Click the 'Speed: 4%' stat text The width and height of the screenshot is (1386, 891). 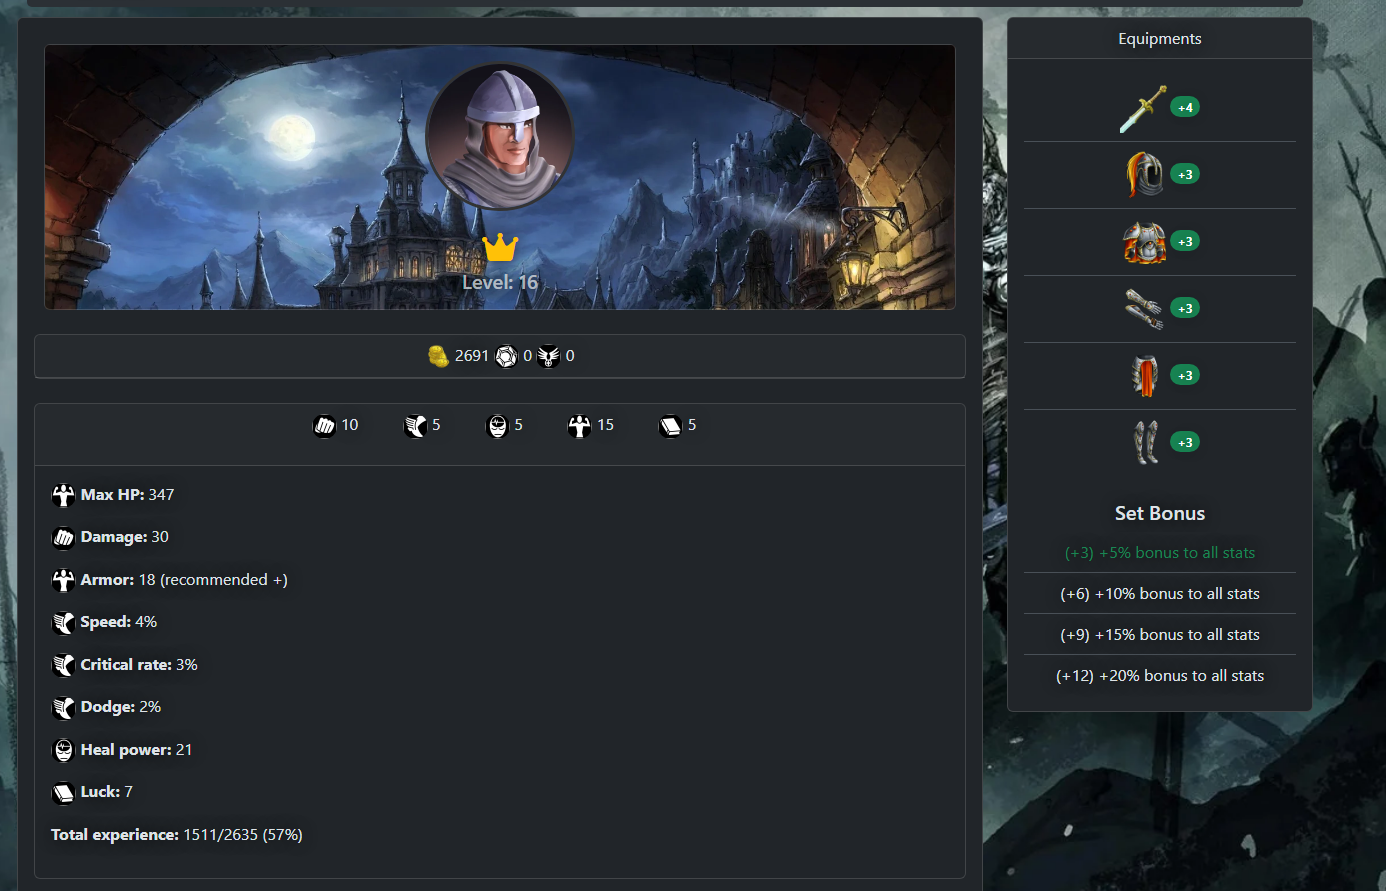click(119, 622)
